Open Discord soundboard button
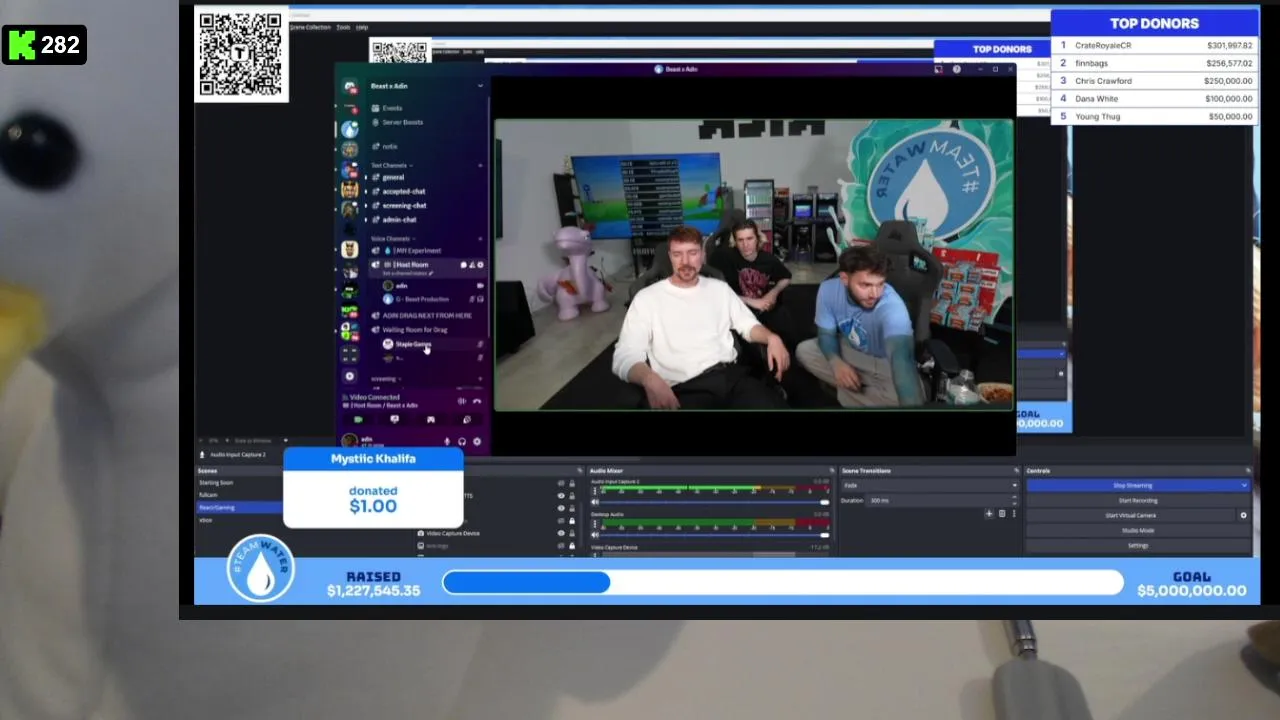Viewport: 1280px width, 720px height. (467, 420)
